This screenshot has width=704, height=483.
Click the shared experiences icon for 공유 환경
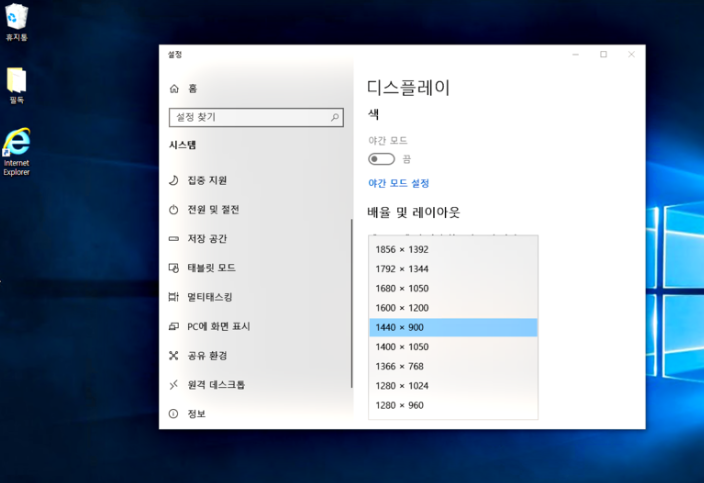[174, 356]
